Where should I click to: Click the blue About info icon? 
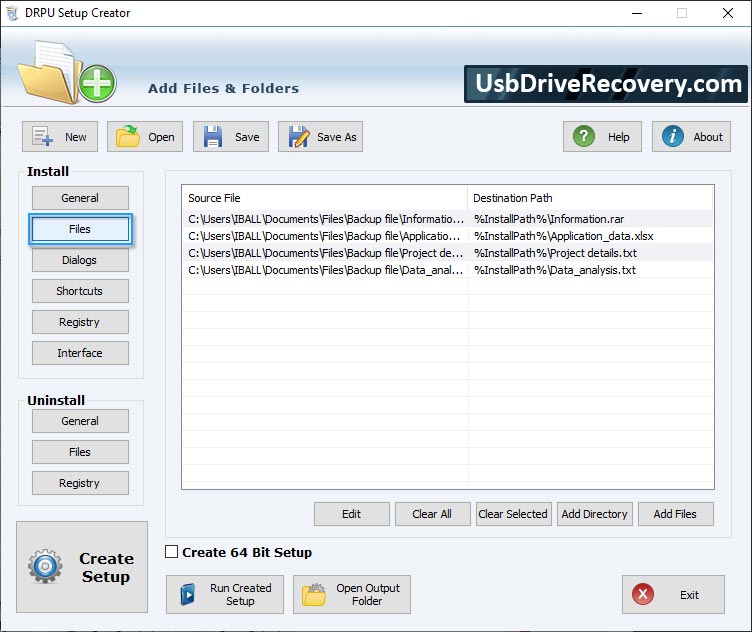coord(672,136)
